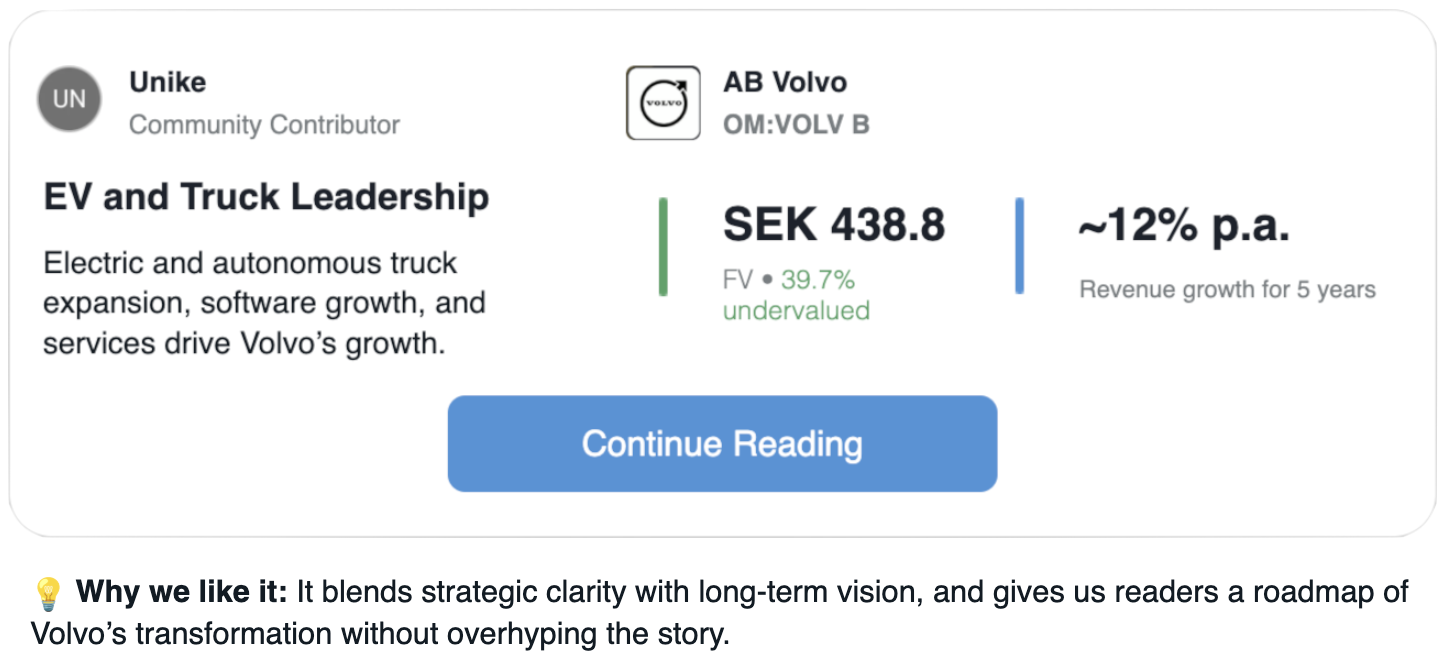Image resolution: width=1448 pixels, height=672 pixels.
Task: Click the Why we like it heading
Action: pos(181,593)
